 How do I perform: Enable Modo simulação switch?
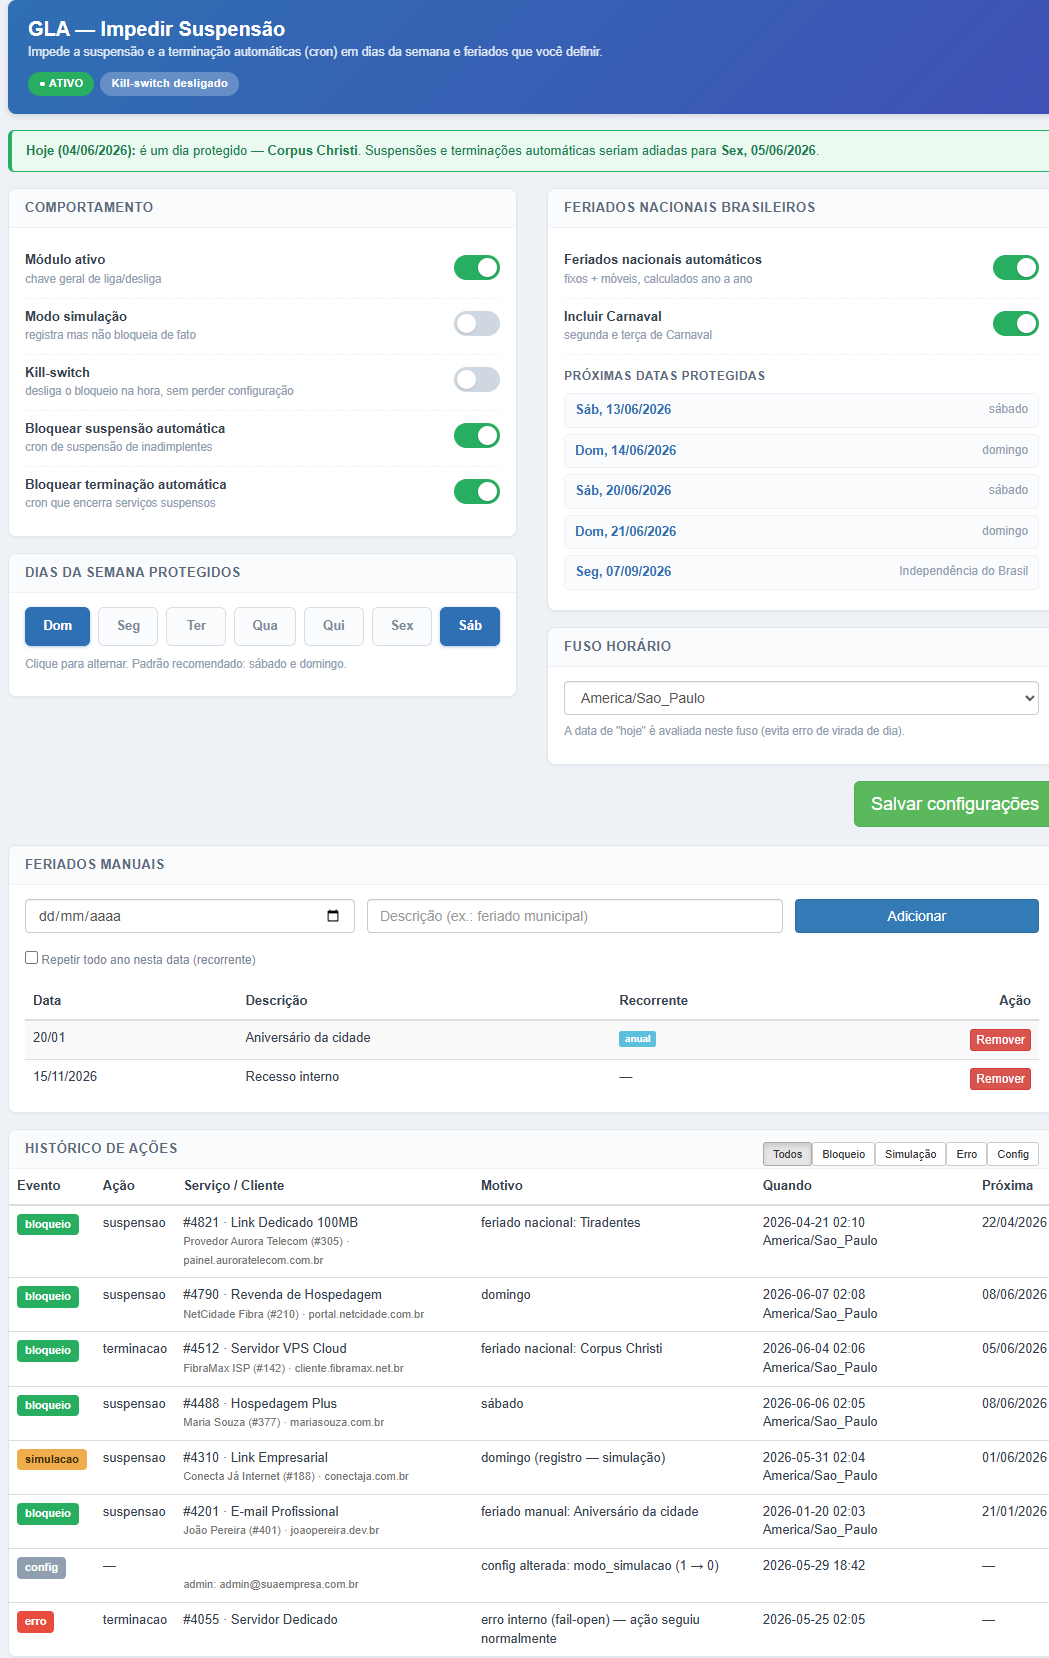[x=477, y=323]
